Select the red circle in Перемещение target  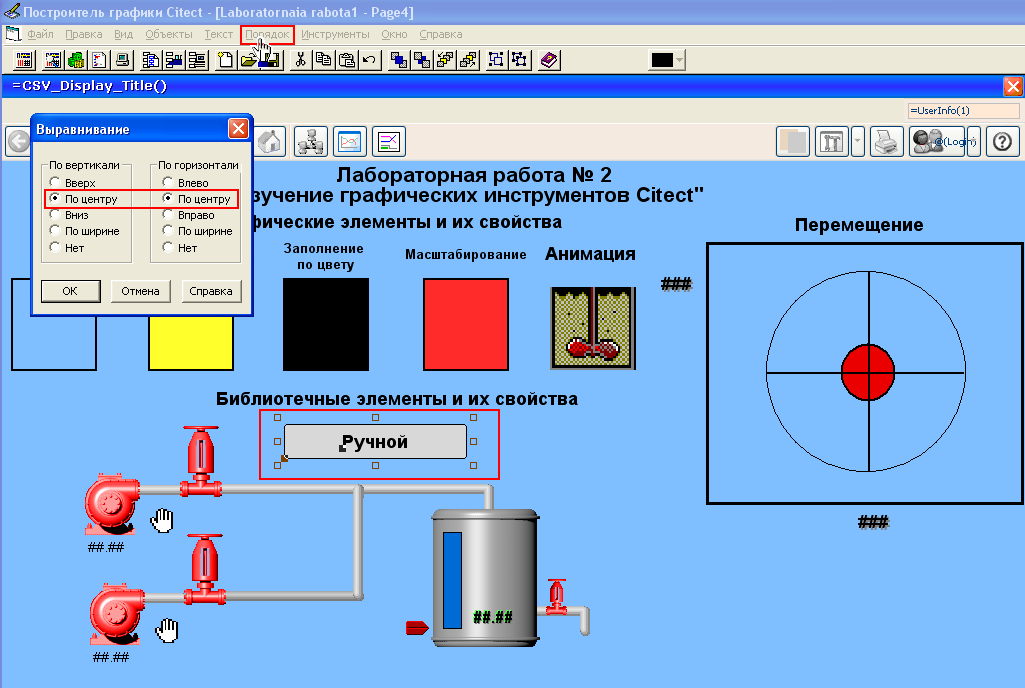pos(867,372)
